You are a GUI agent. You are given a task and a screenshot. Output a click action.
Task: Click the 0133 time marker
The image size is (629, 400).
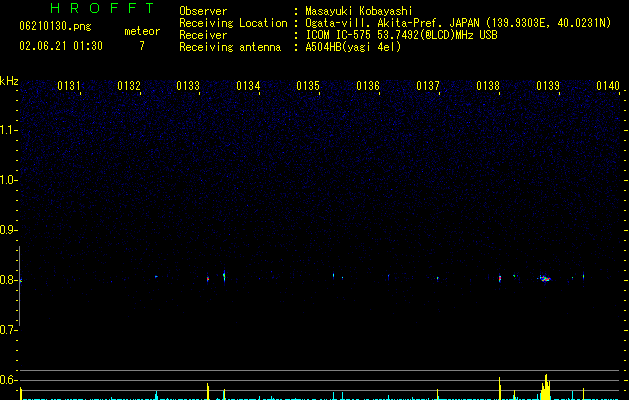tap(188, 86)
